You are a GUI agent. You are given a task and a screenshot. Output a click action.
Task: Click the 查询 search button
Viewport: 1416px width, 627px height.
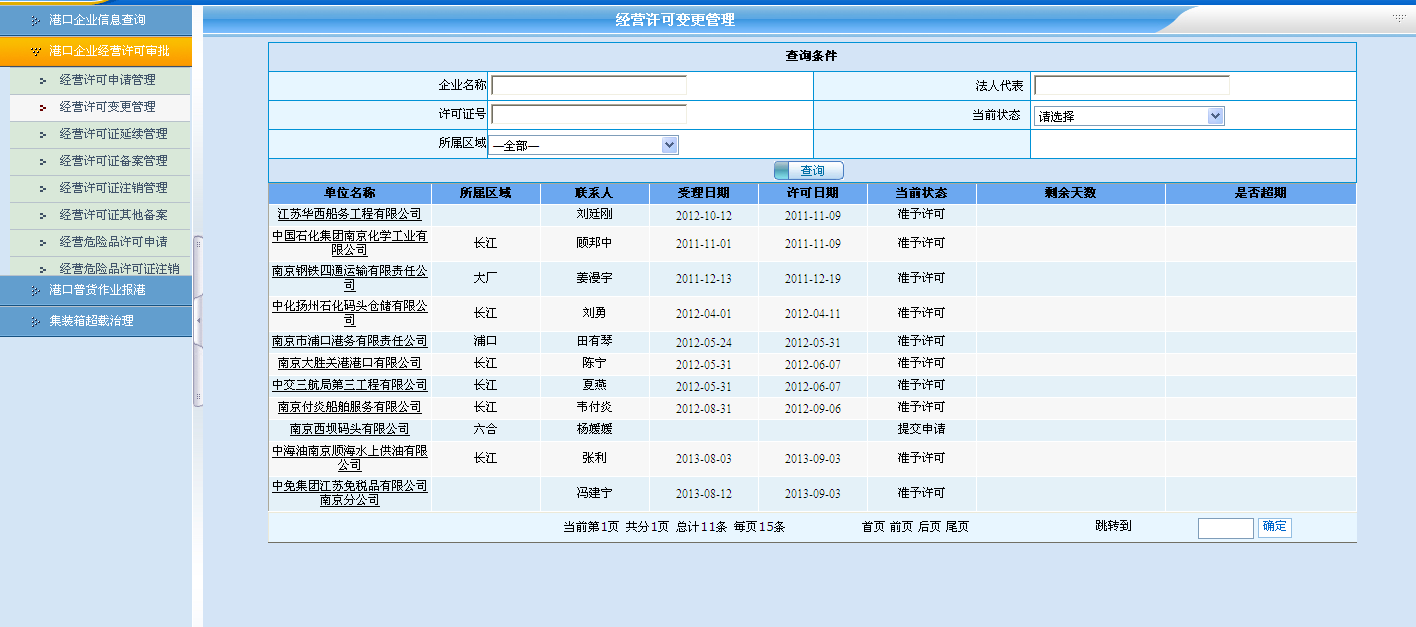[810, 171]
